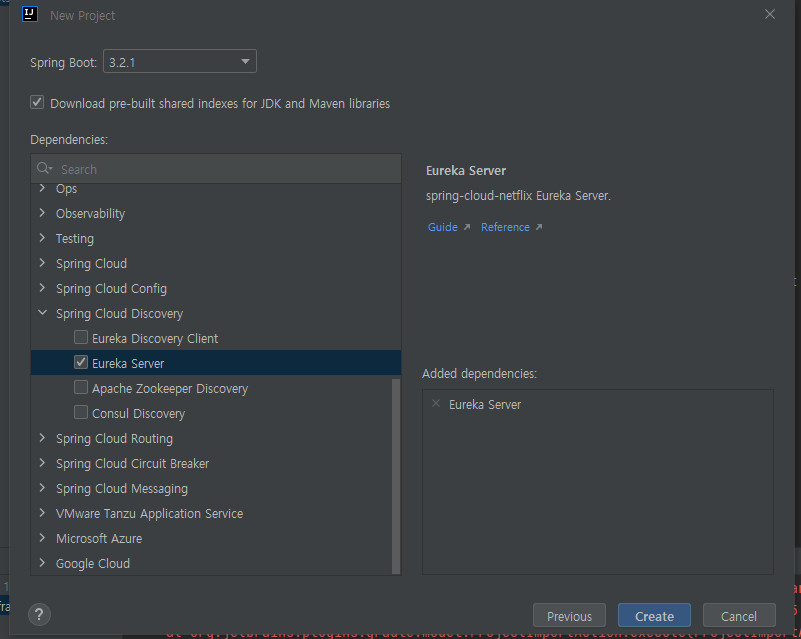The height and width of the screenshot is (639, 801).
Task: Expand the Spring Cloud Messaging category
Action: [x=42, y=488]
